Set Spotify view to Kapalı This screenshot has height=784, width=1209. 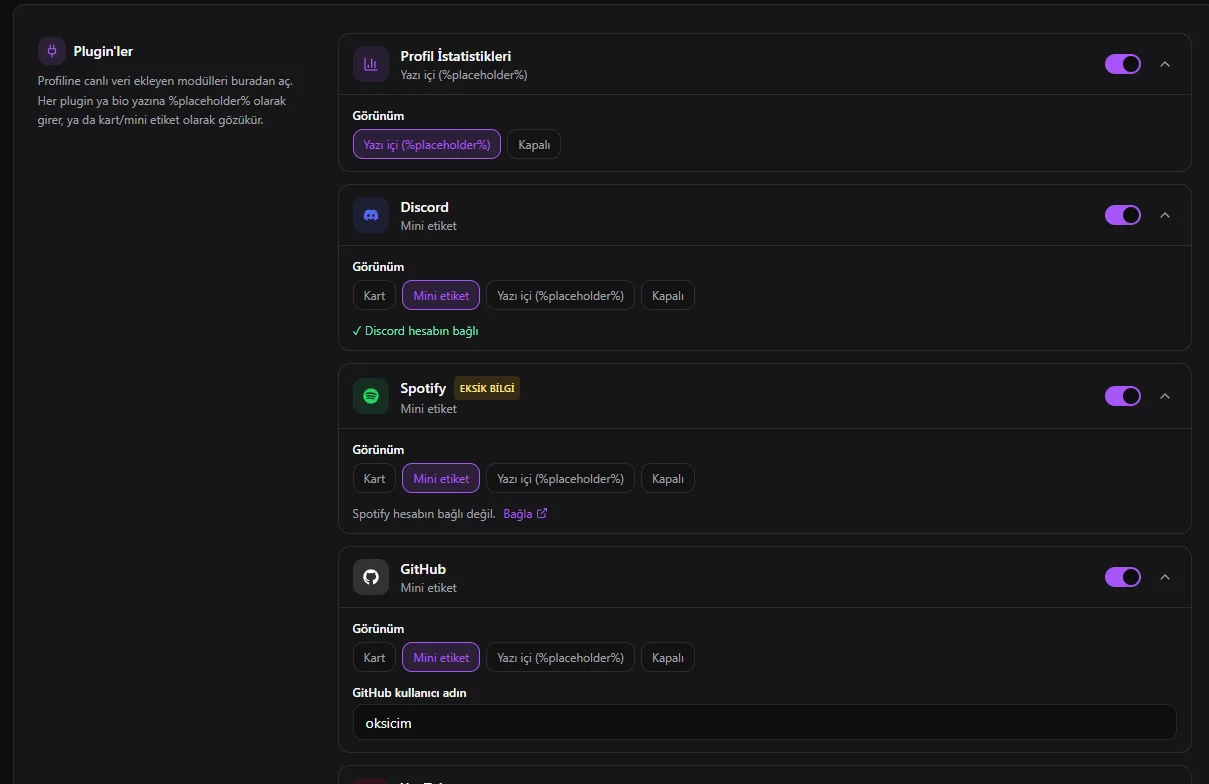(x=668, y=478)
